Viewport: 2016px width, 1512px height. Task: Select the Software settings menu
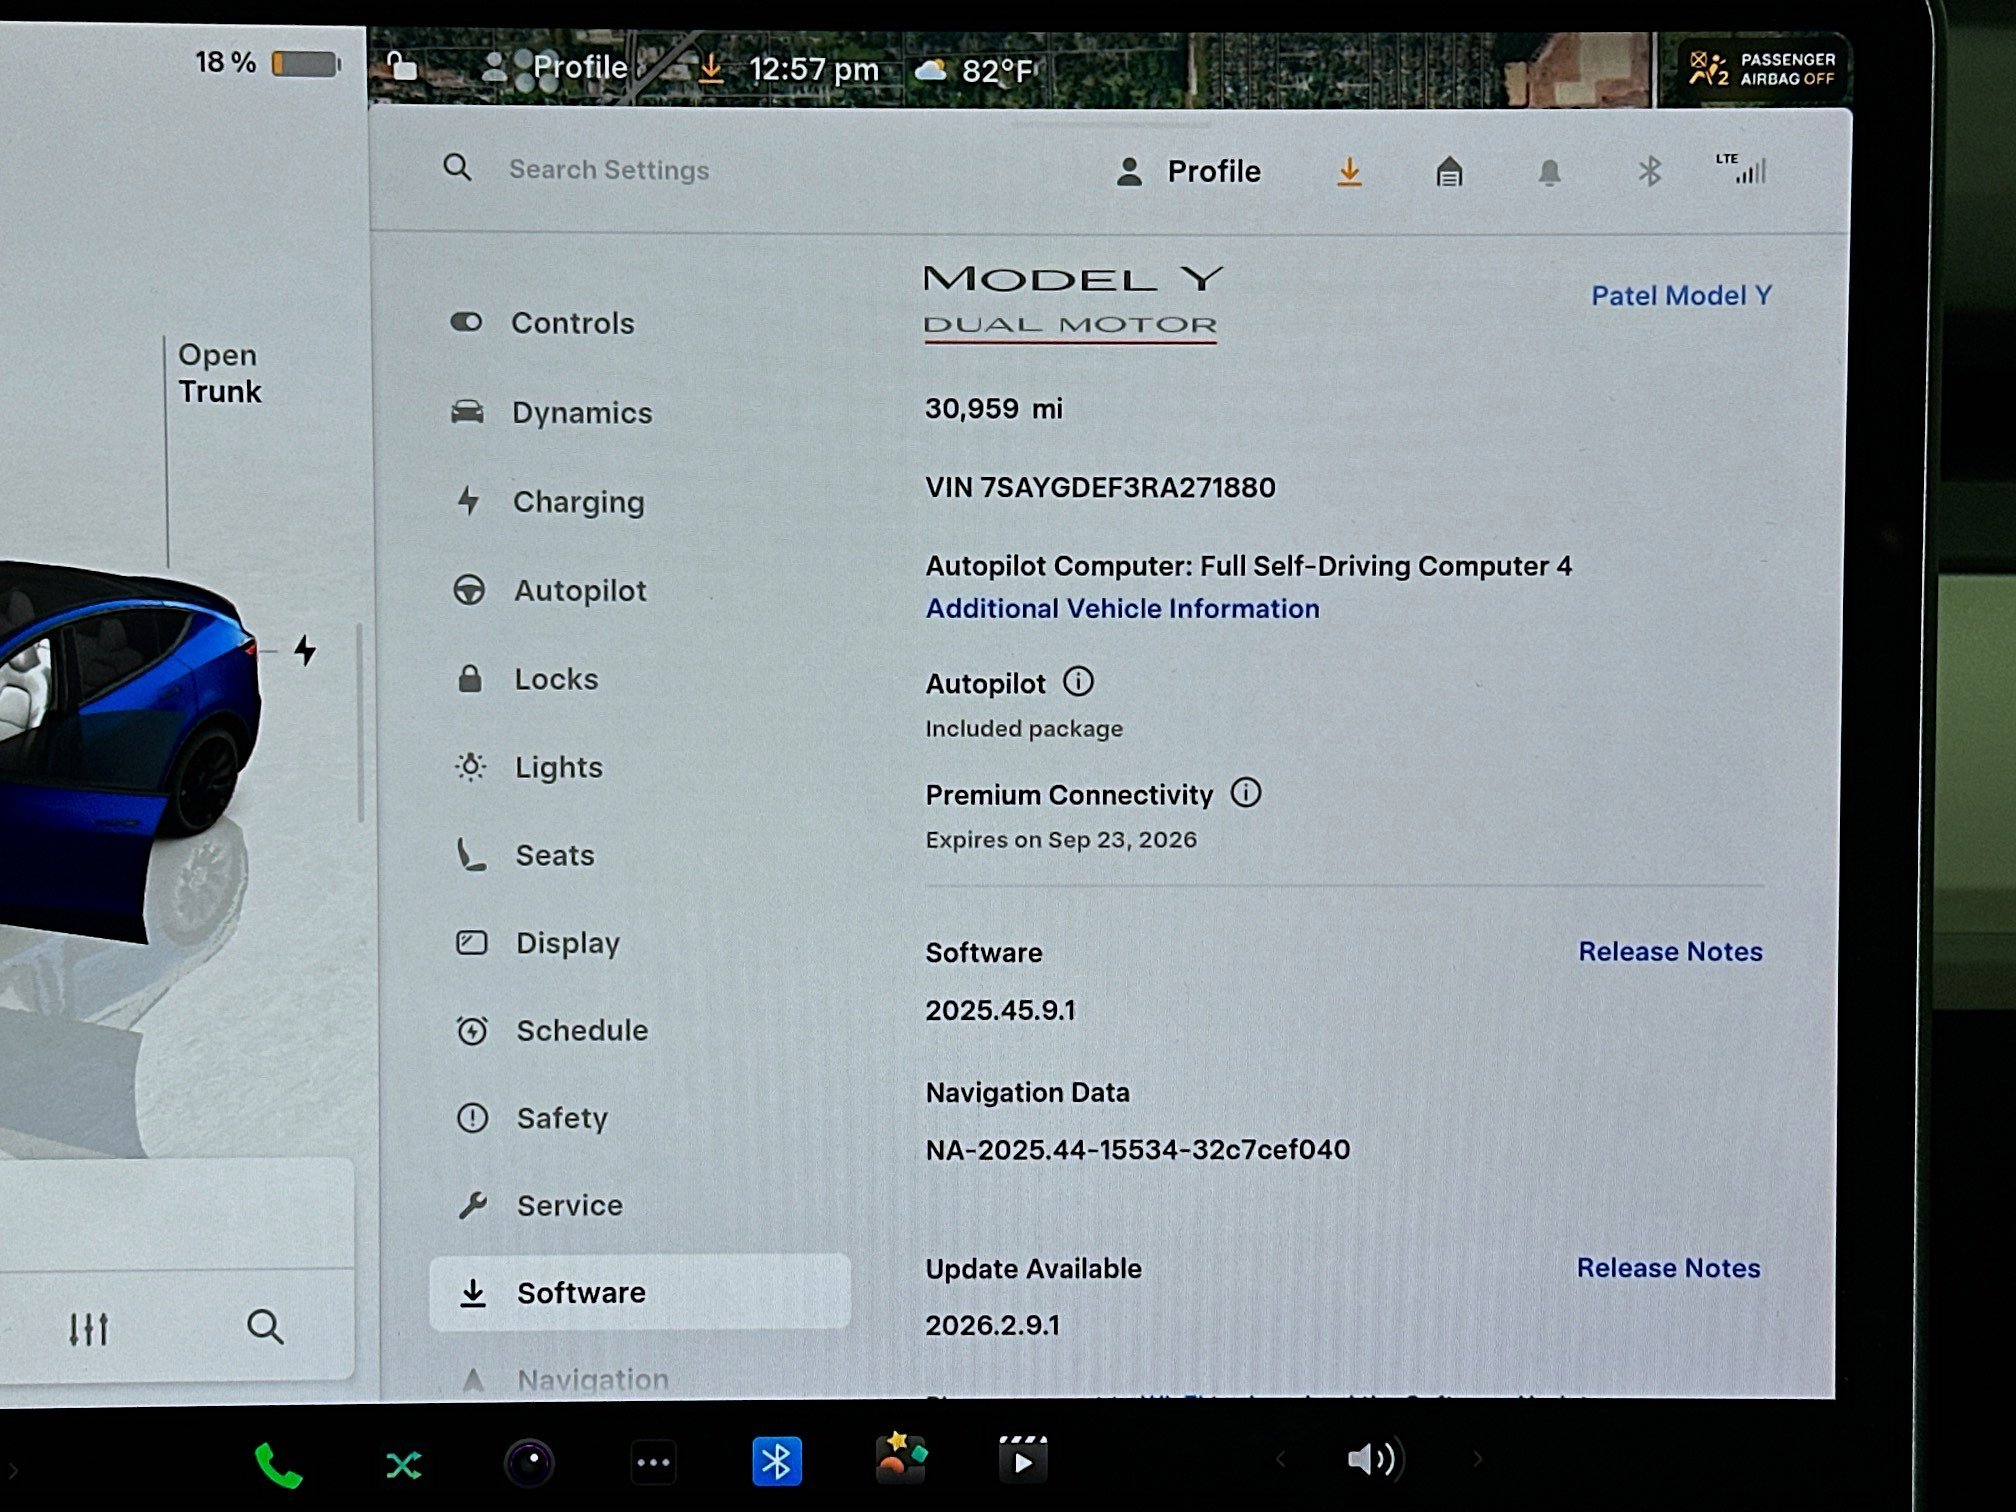(x=640, y=1292)
